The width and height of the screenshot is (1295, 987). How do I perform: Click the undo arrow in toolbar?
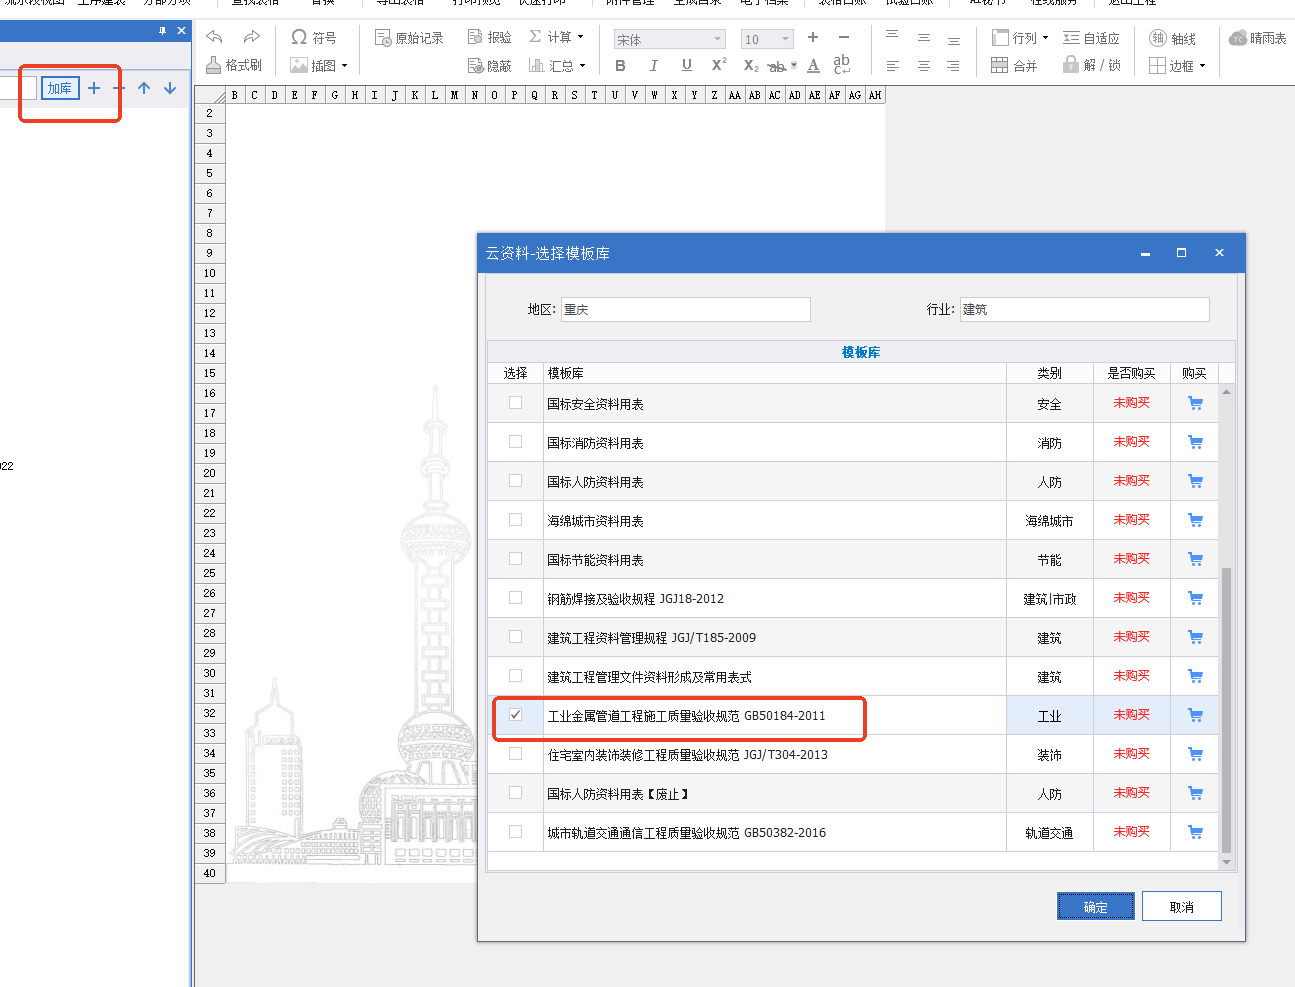pyautogui.click(x=214, y=37)
